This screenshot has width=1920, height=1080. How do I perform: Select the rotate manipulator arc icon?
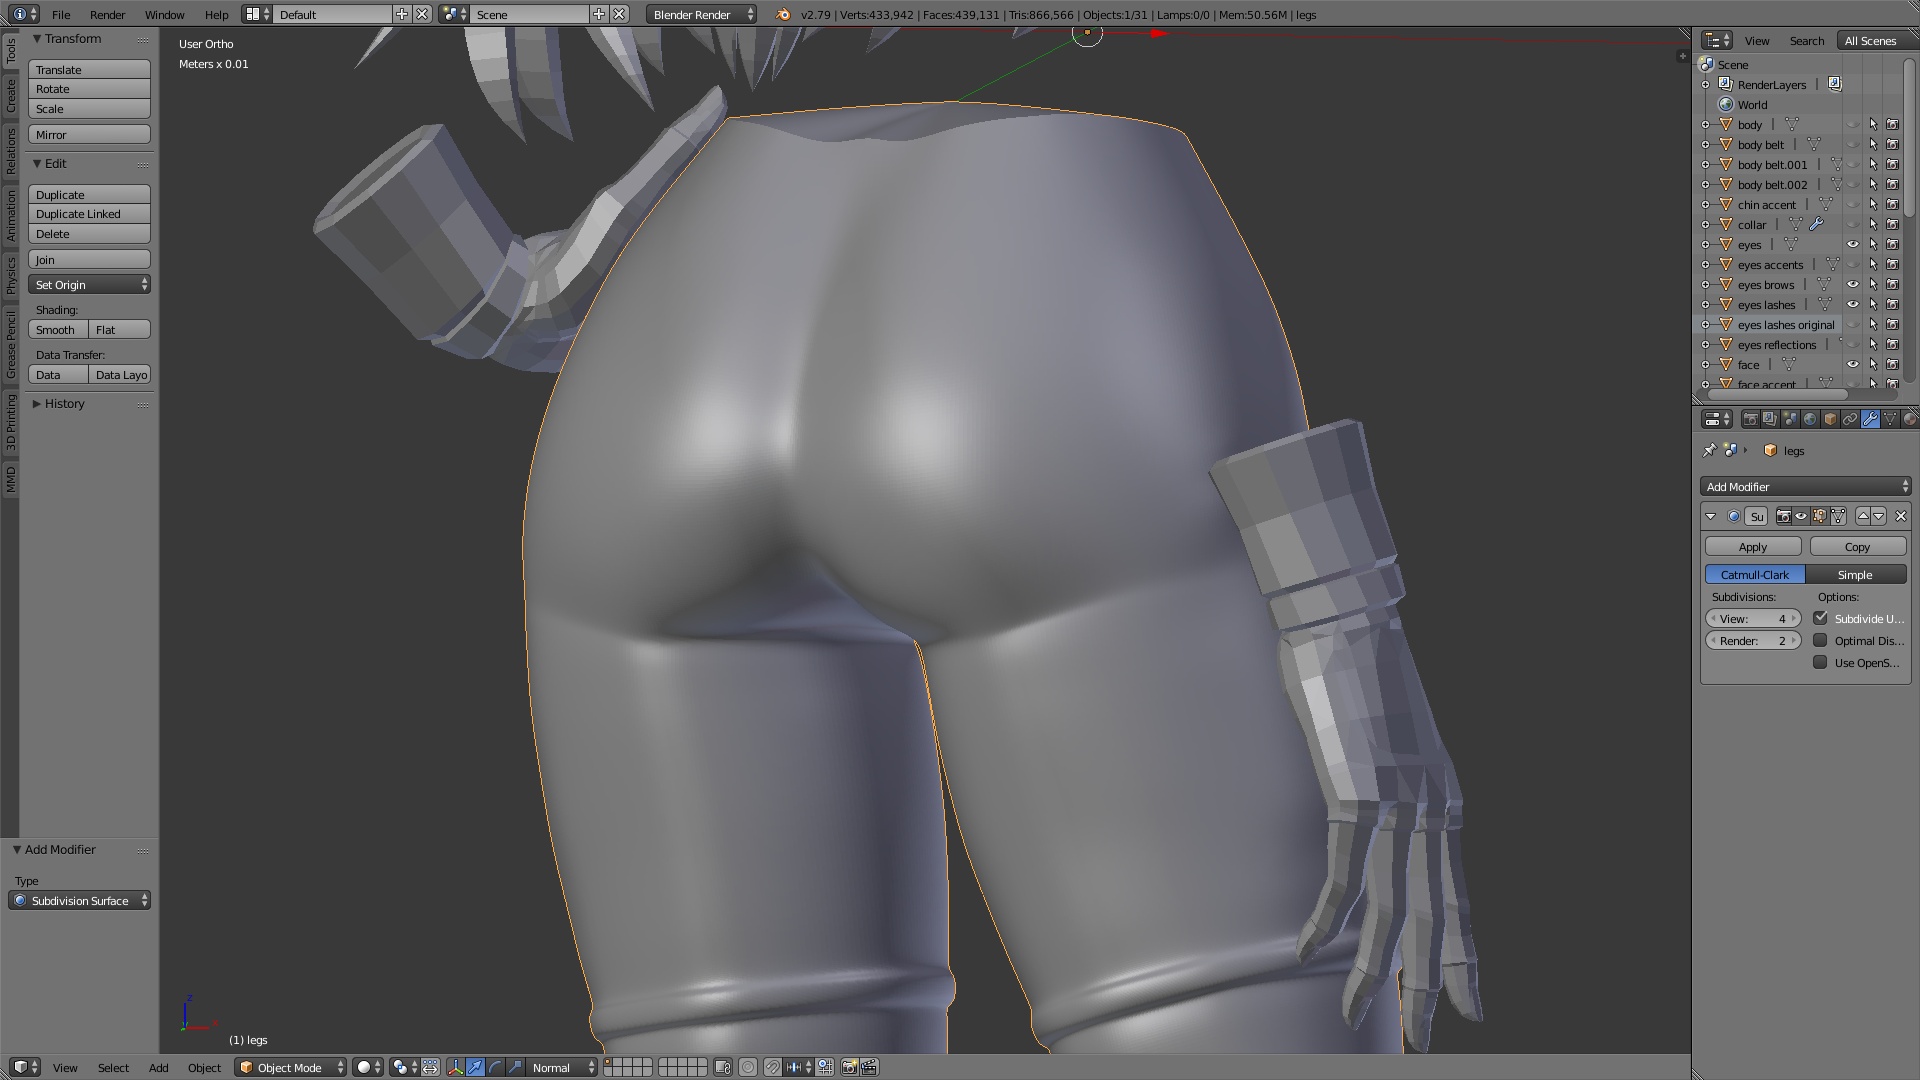pos(495,1067)
